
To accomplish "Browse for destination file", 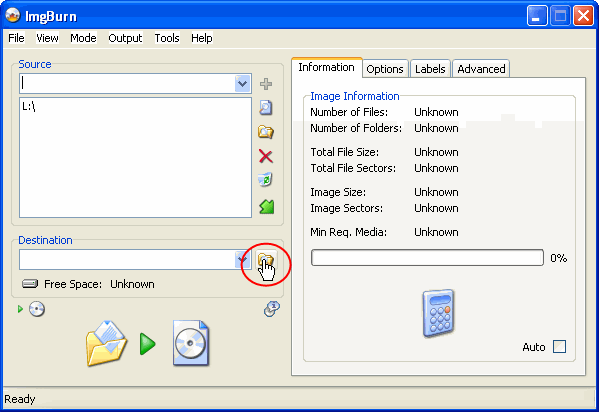I will click(x=266, y=261).
